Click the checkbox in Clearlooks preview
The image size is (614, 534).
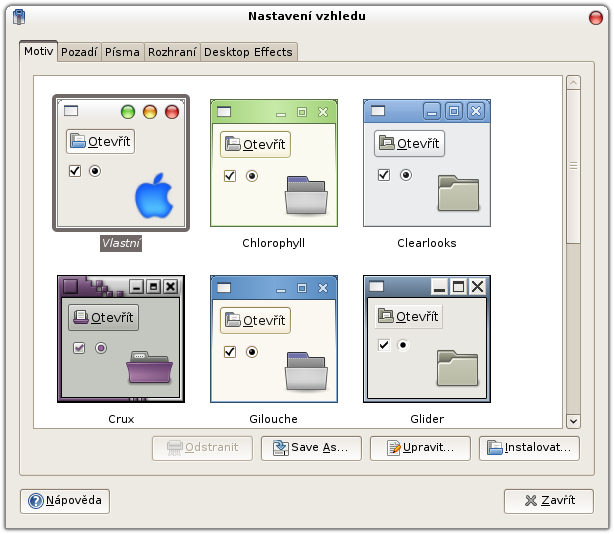[x=384, y=175]
